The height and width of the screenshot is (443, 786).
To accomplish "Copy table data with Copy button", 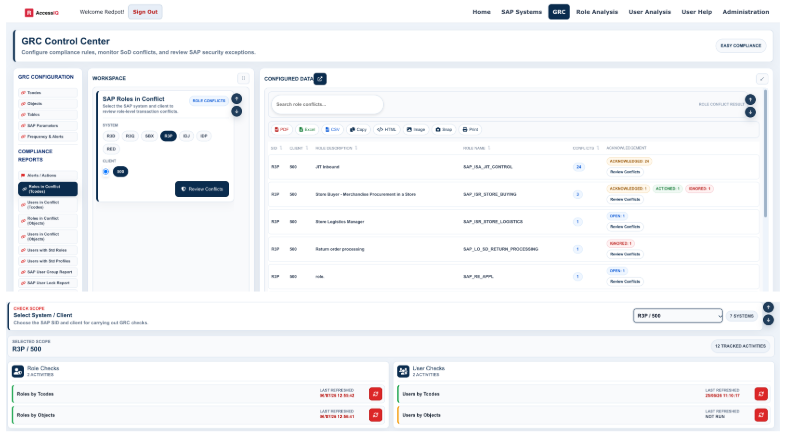I will [358, 129].
